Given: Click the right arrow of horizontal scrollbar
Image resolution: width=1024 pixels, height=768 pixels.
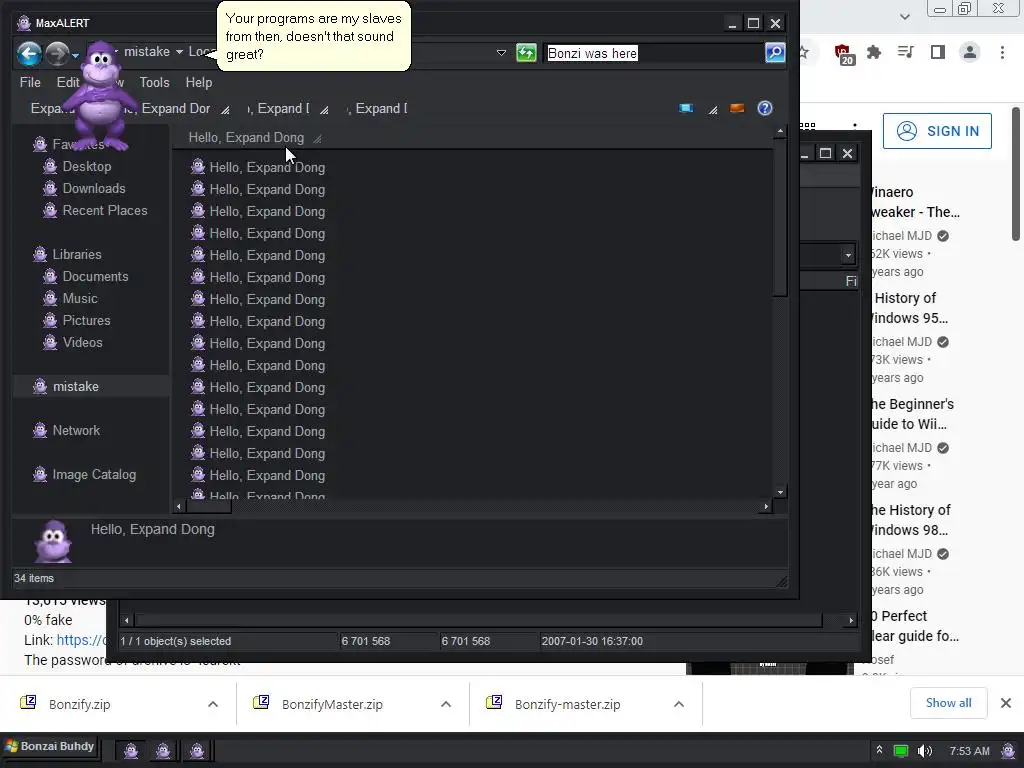Looking at the screenshot, I should [x=766, y=506].
